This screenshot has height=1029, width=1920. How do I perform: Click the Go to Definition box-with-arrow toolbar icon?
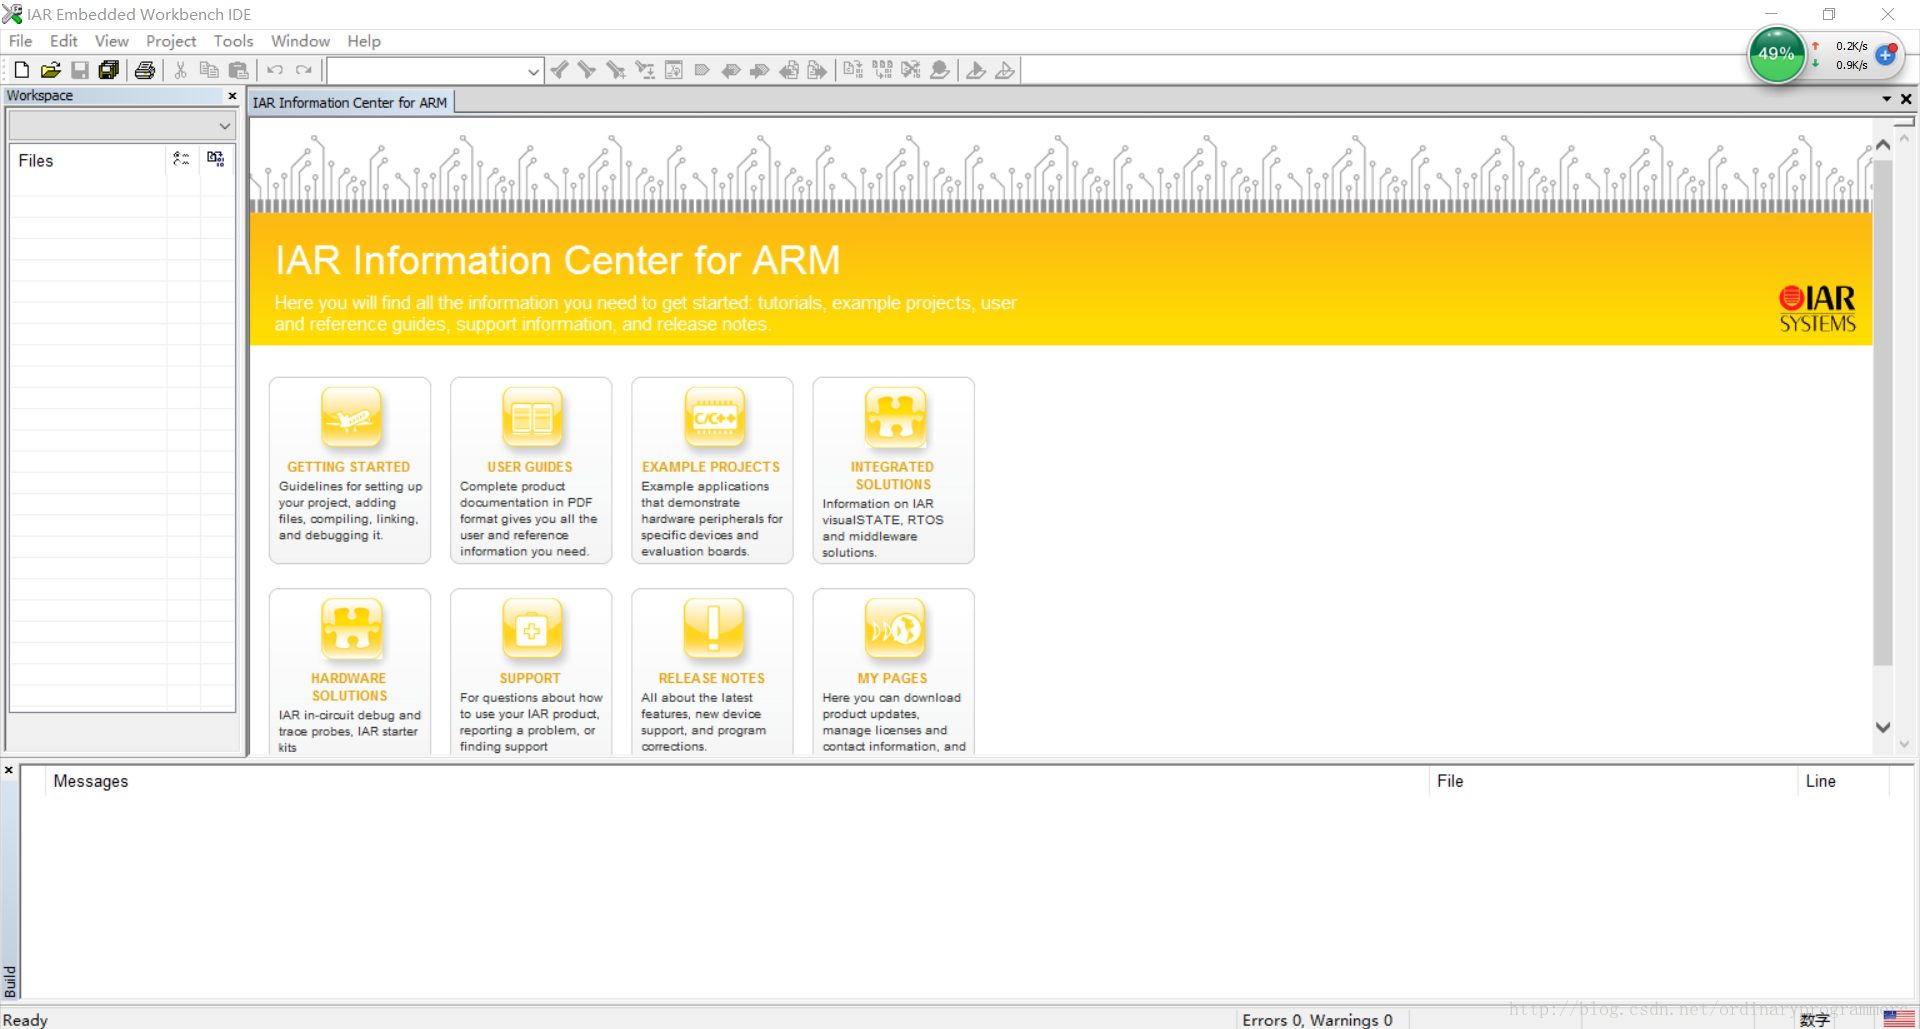pos(674,70)
